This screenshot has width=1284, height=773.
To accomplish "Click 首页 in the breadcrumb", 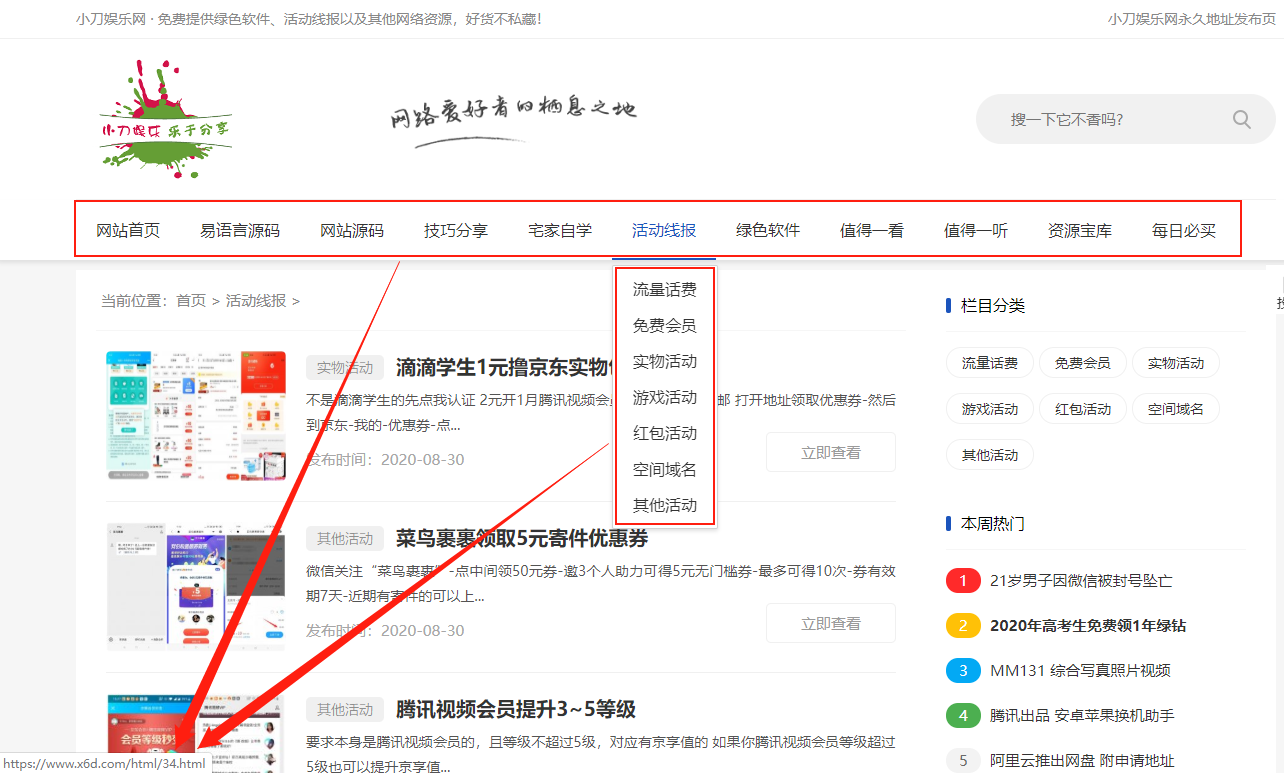I will click(x=191, y=301).
